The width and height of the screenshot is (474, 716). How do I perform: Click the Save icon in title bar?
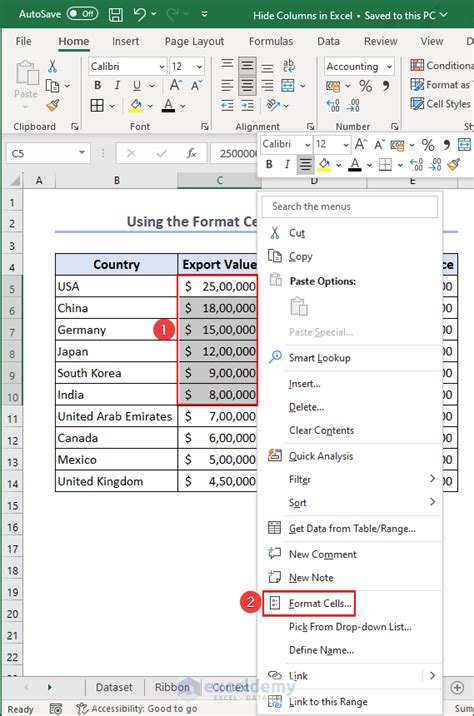116,15
